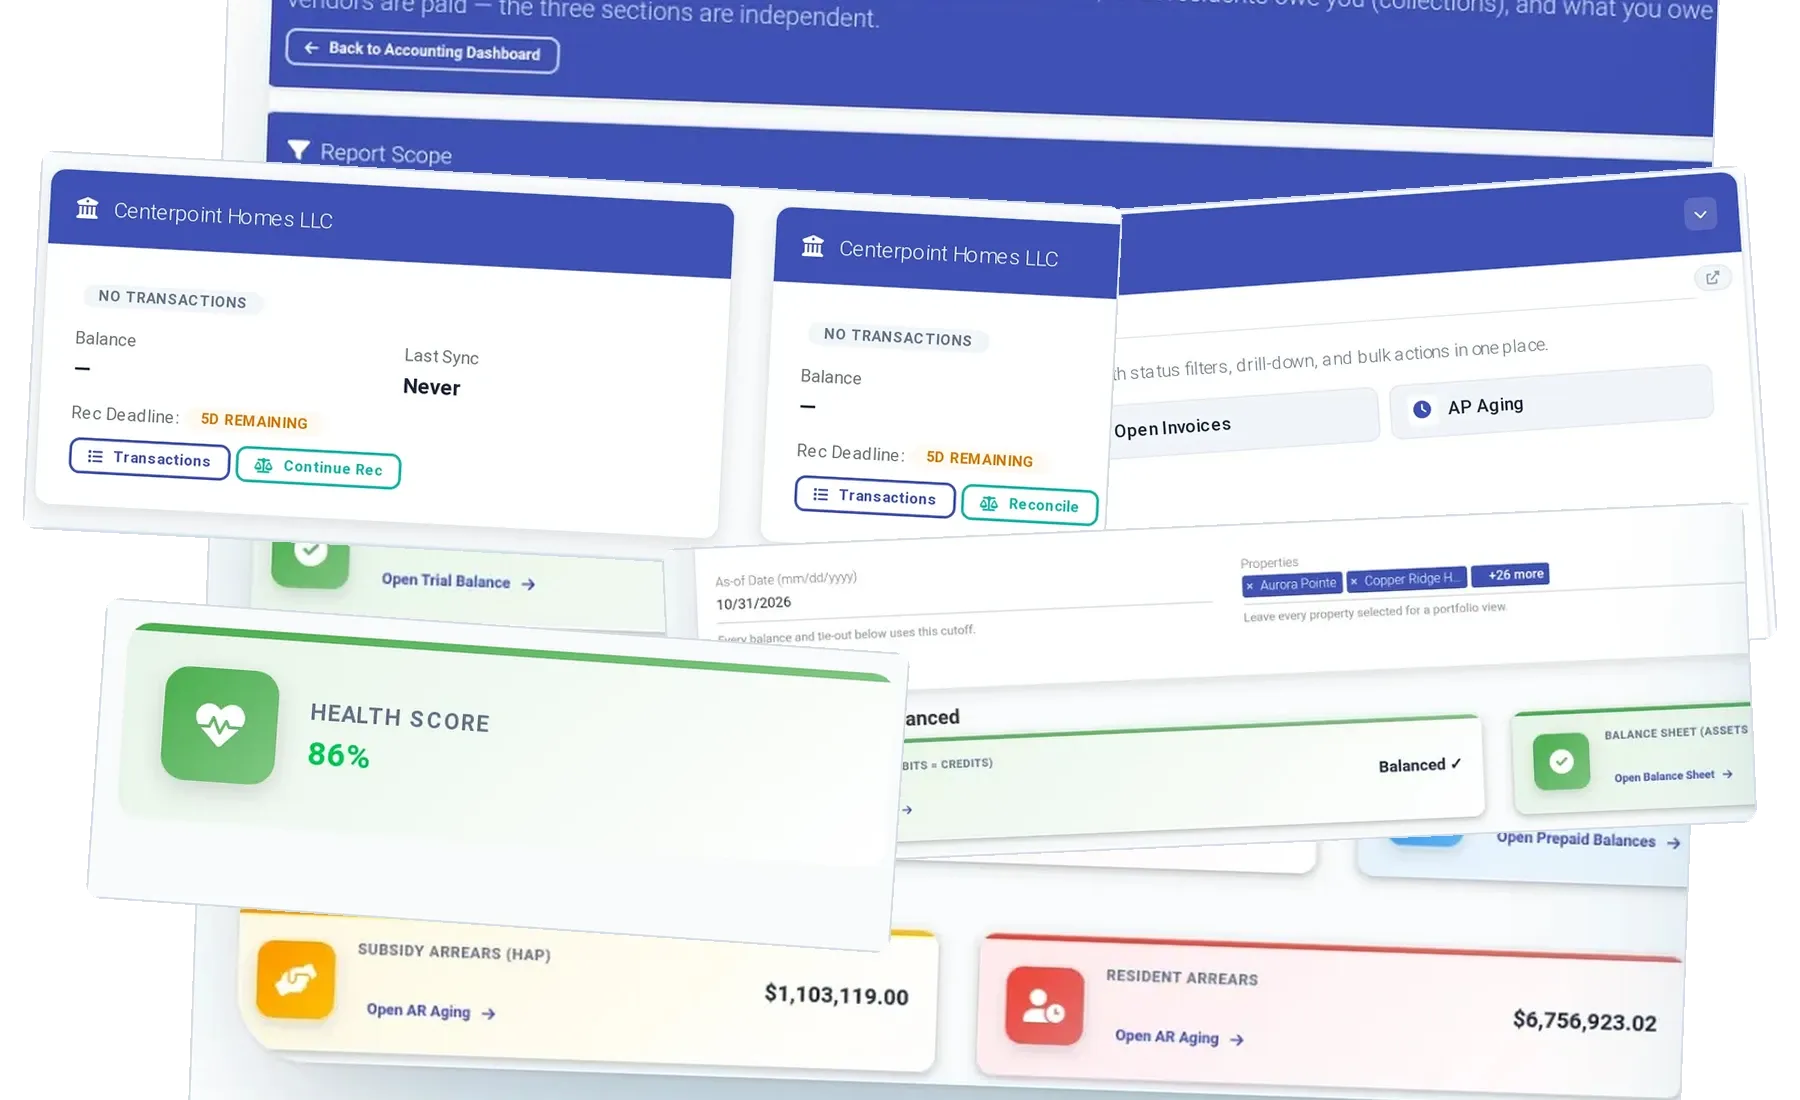Click the Reconcile button
Screen dimensions: 1800x1100
point(1029,504)
